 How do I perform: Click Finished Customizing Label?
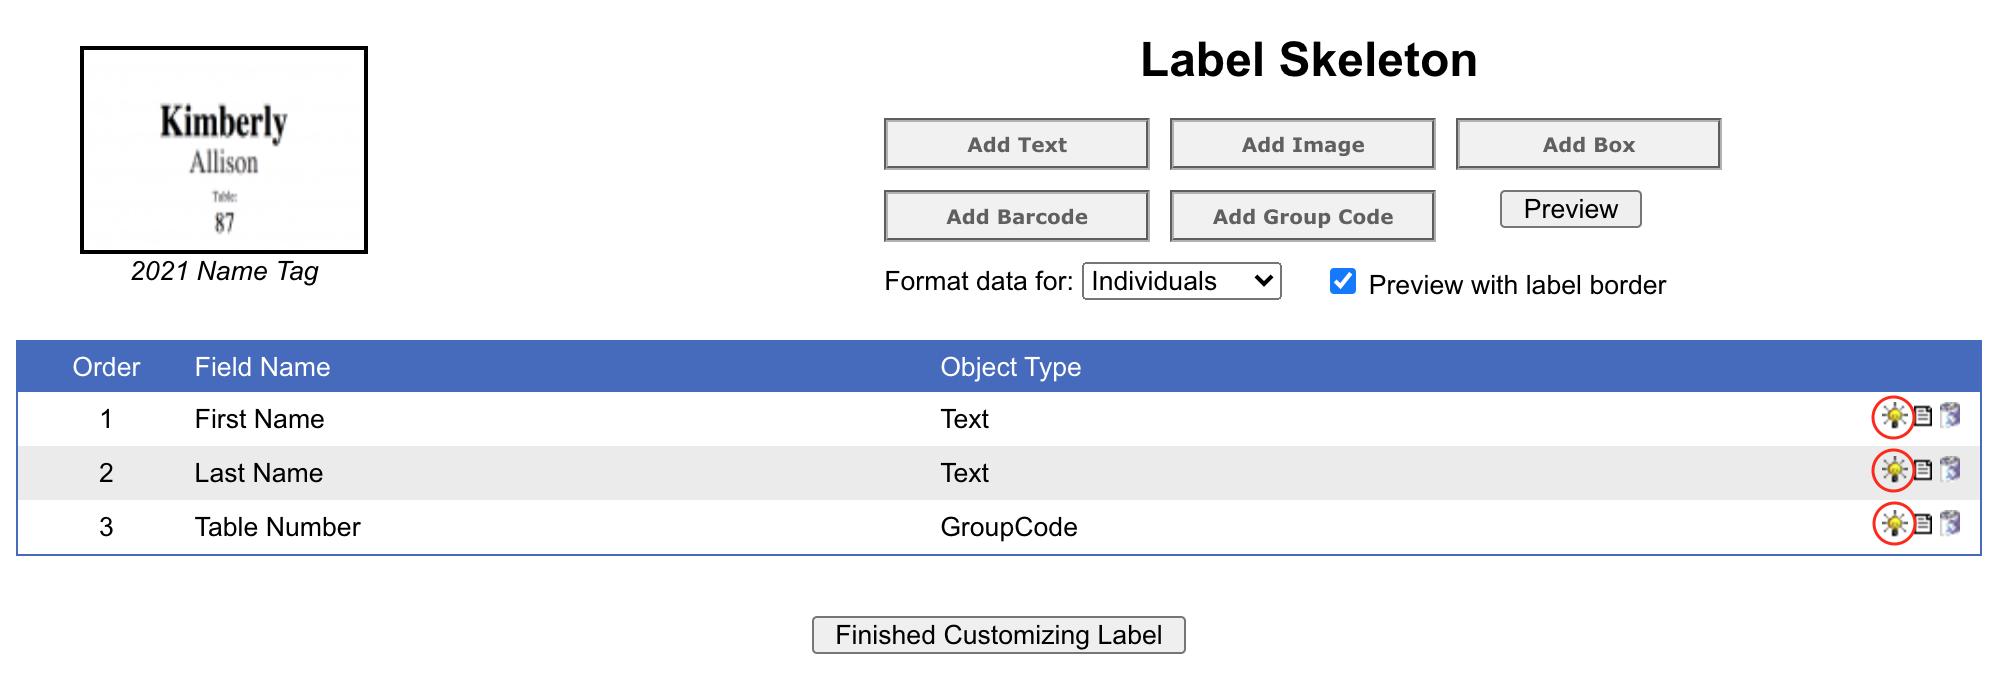[x=998, y=635]
